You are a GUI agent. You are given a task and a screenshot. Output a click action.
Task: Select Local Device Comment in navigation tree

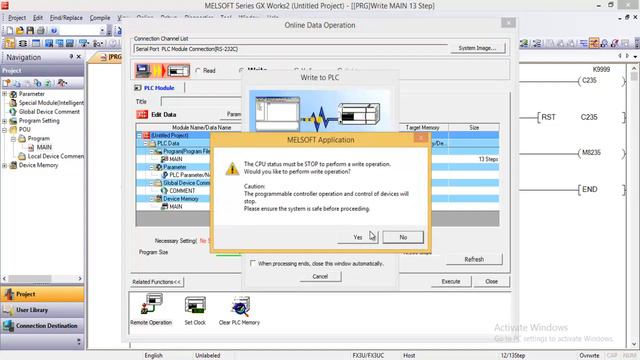(56, 156)
